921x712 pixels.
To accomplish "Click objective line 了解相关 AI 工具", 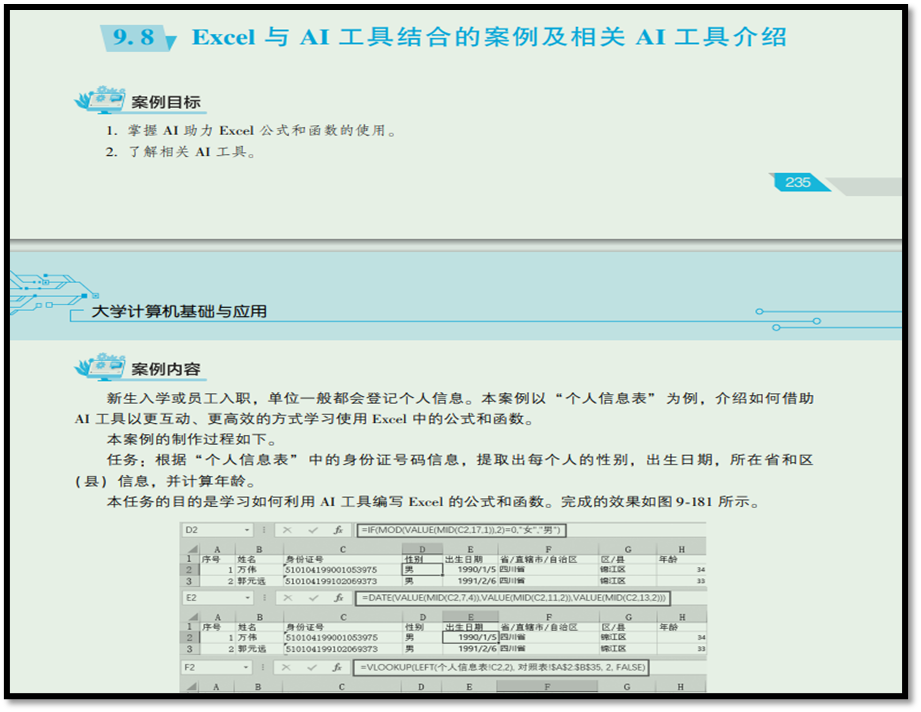I will [181, 152].
